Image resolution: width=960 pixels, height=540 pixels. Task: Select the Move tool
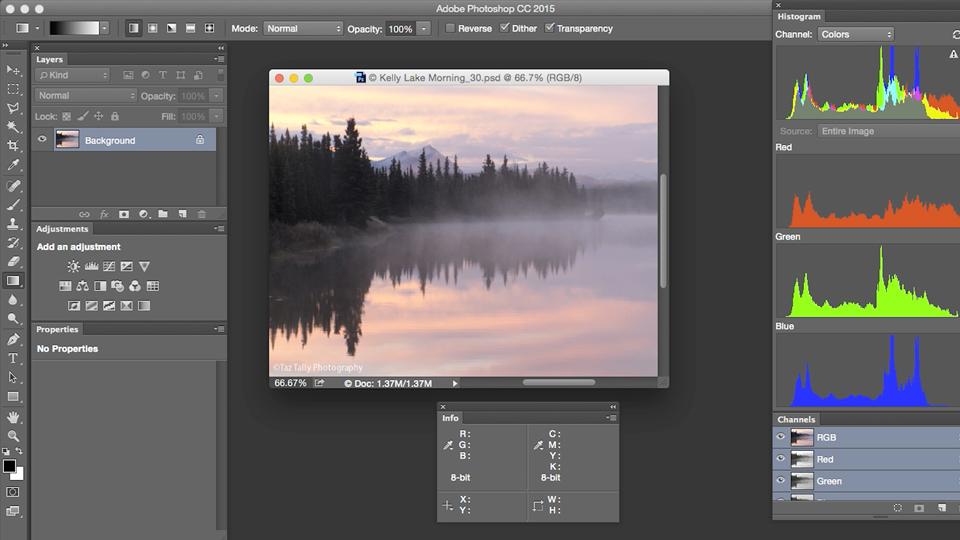(13, 70)
